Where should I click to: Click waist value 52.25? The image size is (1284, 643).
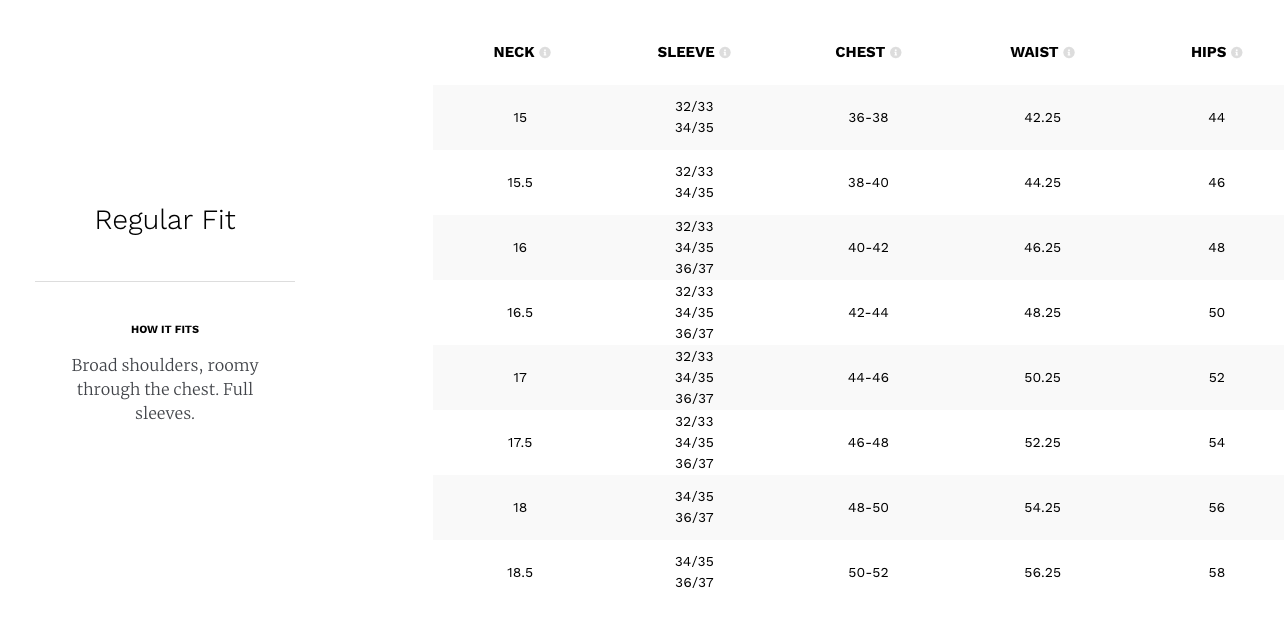pos(1042,443)
